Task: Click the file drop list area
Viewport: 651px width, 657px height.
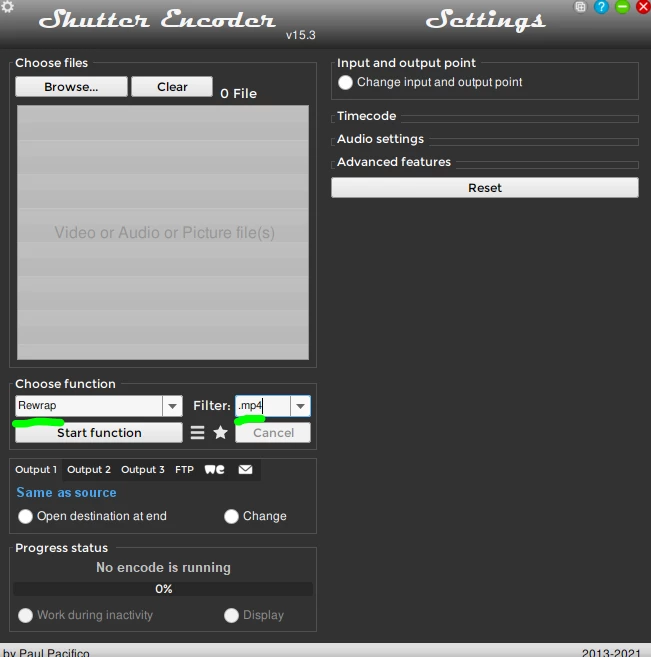Action: coord(163,233)
